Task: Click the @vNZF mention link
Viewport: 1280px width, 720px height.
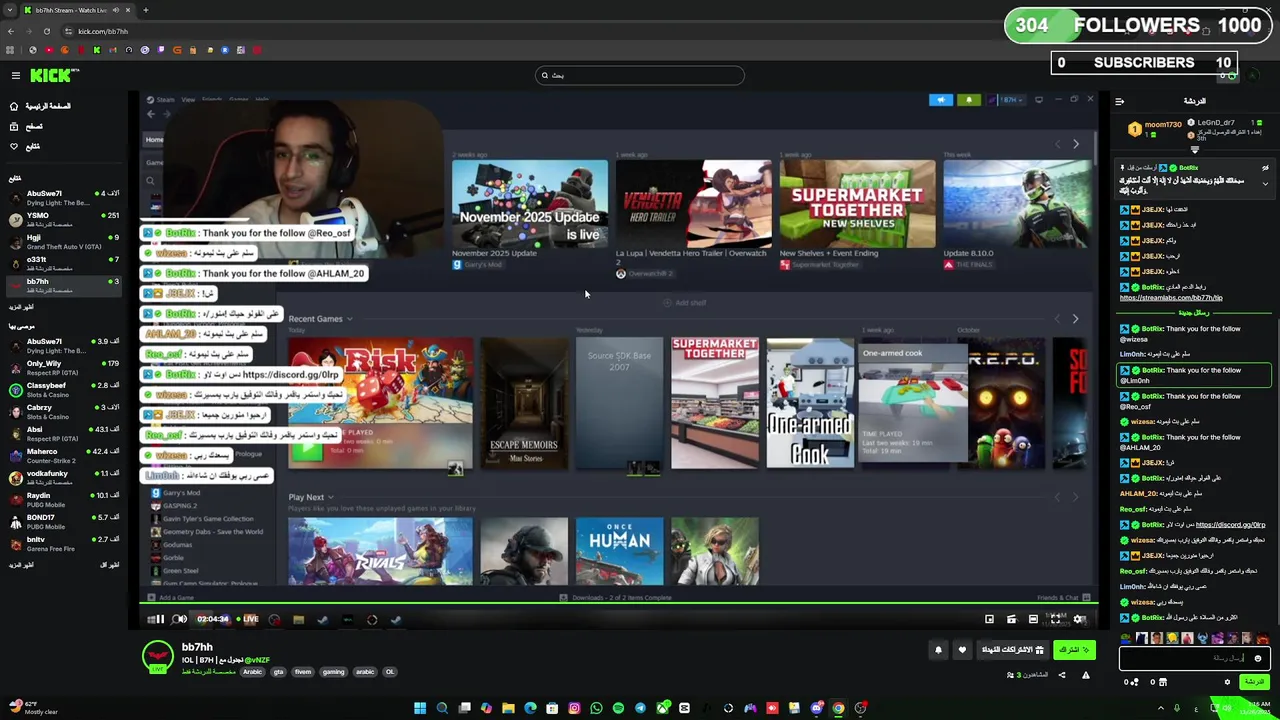Action: pyautogui.click(x=257, y=660)
